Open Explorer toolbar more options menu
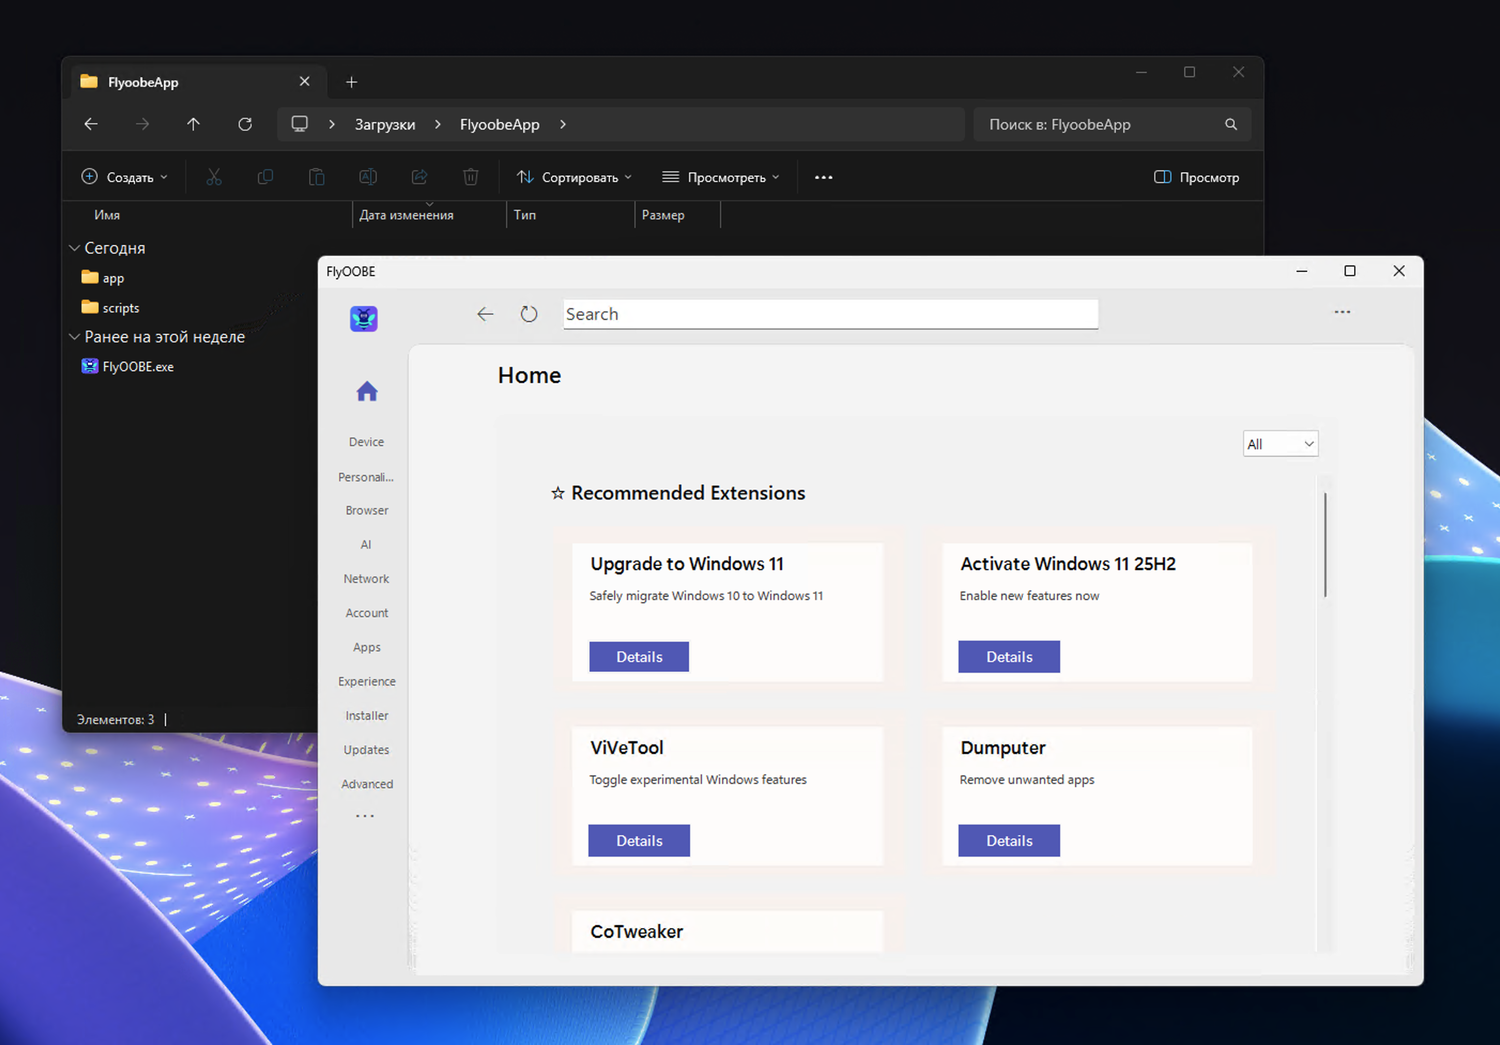 pyautogui.click(x=824, y=177)
